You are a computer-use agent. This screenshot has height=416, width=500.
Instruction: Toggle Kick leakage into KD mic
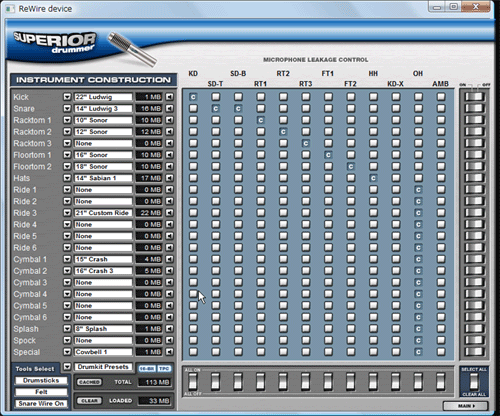click(193, 97)
